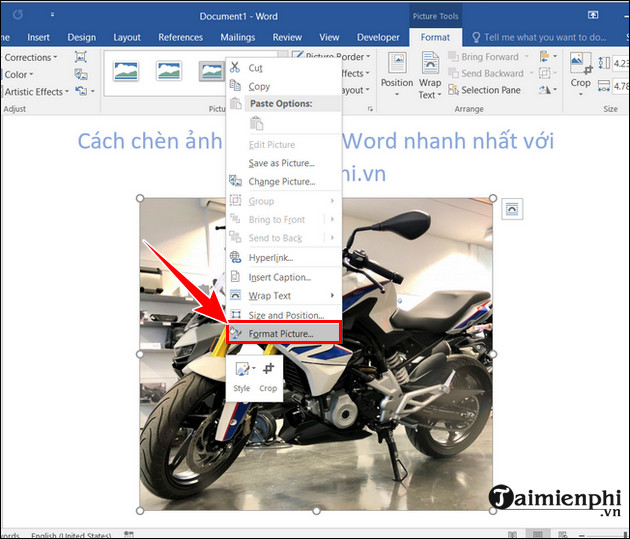Select the second picture style thumbnail
The image size is (630, 539).
coord(169,71)
